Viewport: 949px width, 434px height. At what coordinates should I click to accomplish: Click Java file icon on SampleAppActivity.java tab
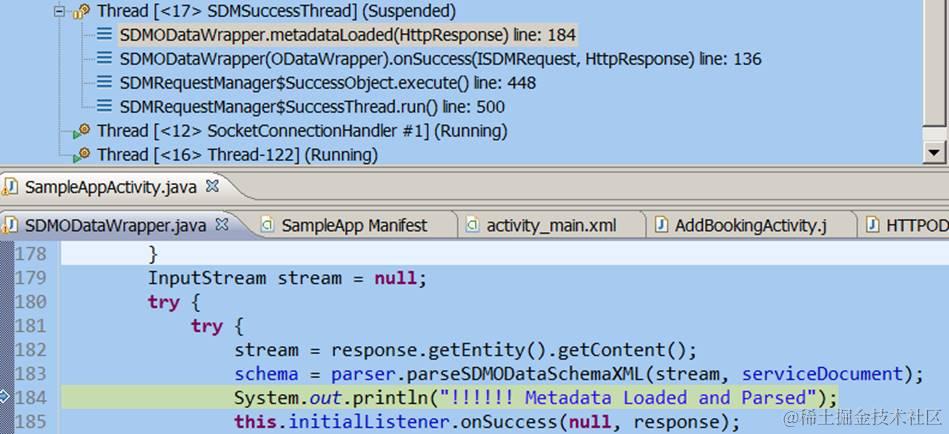(x=10, y=187)
